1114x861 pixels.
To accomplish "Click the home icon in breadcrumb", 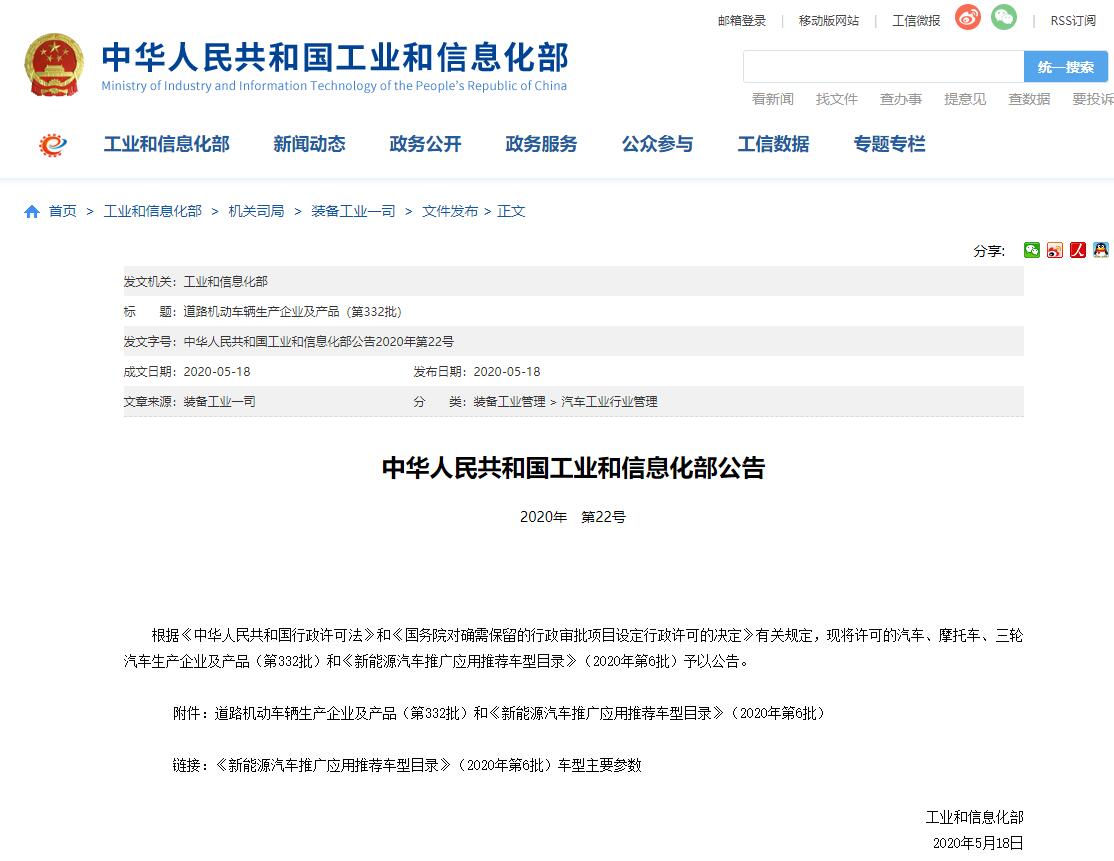I will 32,211.
